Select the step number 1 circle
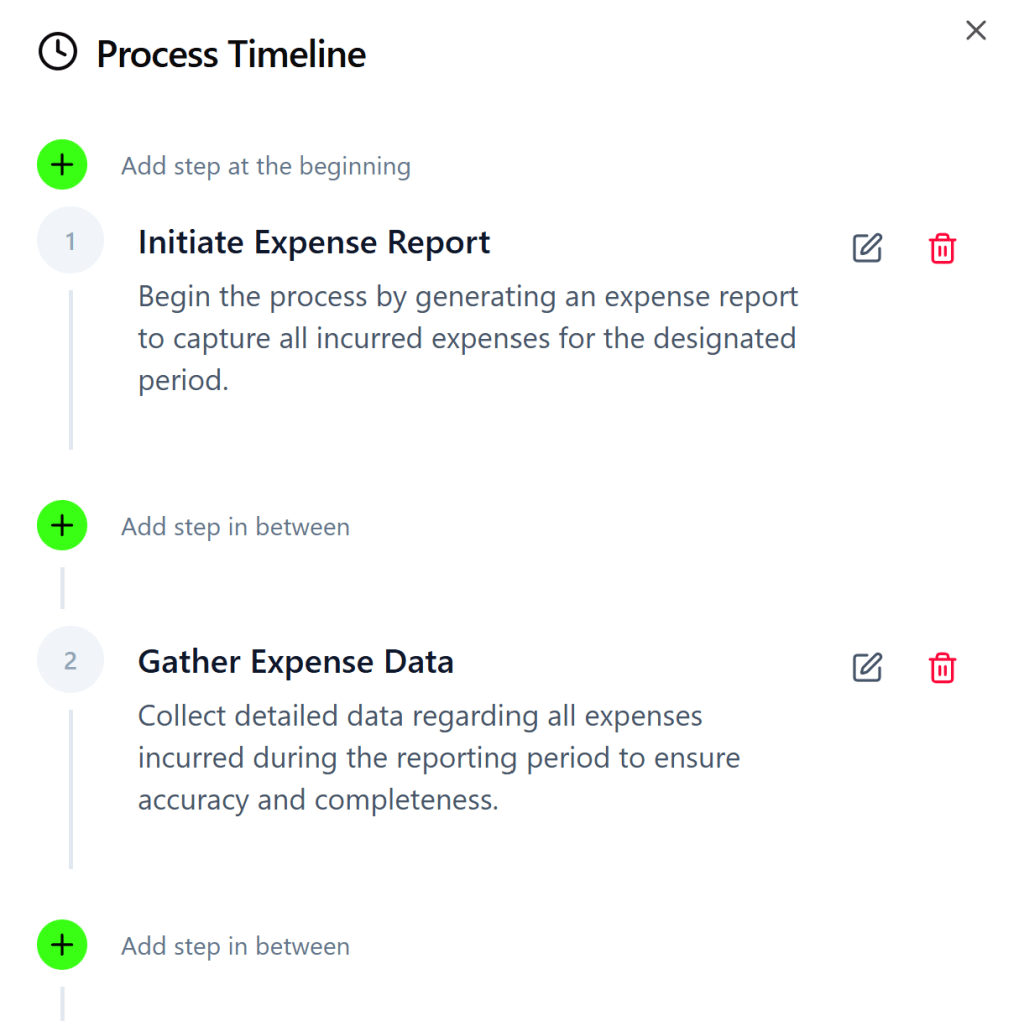This screenshot has width=1024, height=1021. pyautogui.click(x=70, y=241)
